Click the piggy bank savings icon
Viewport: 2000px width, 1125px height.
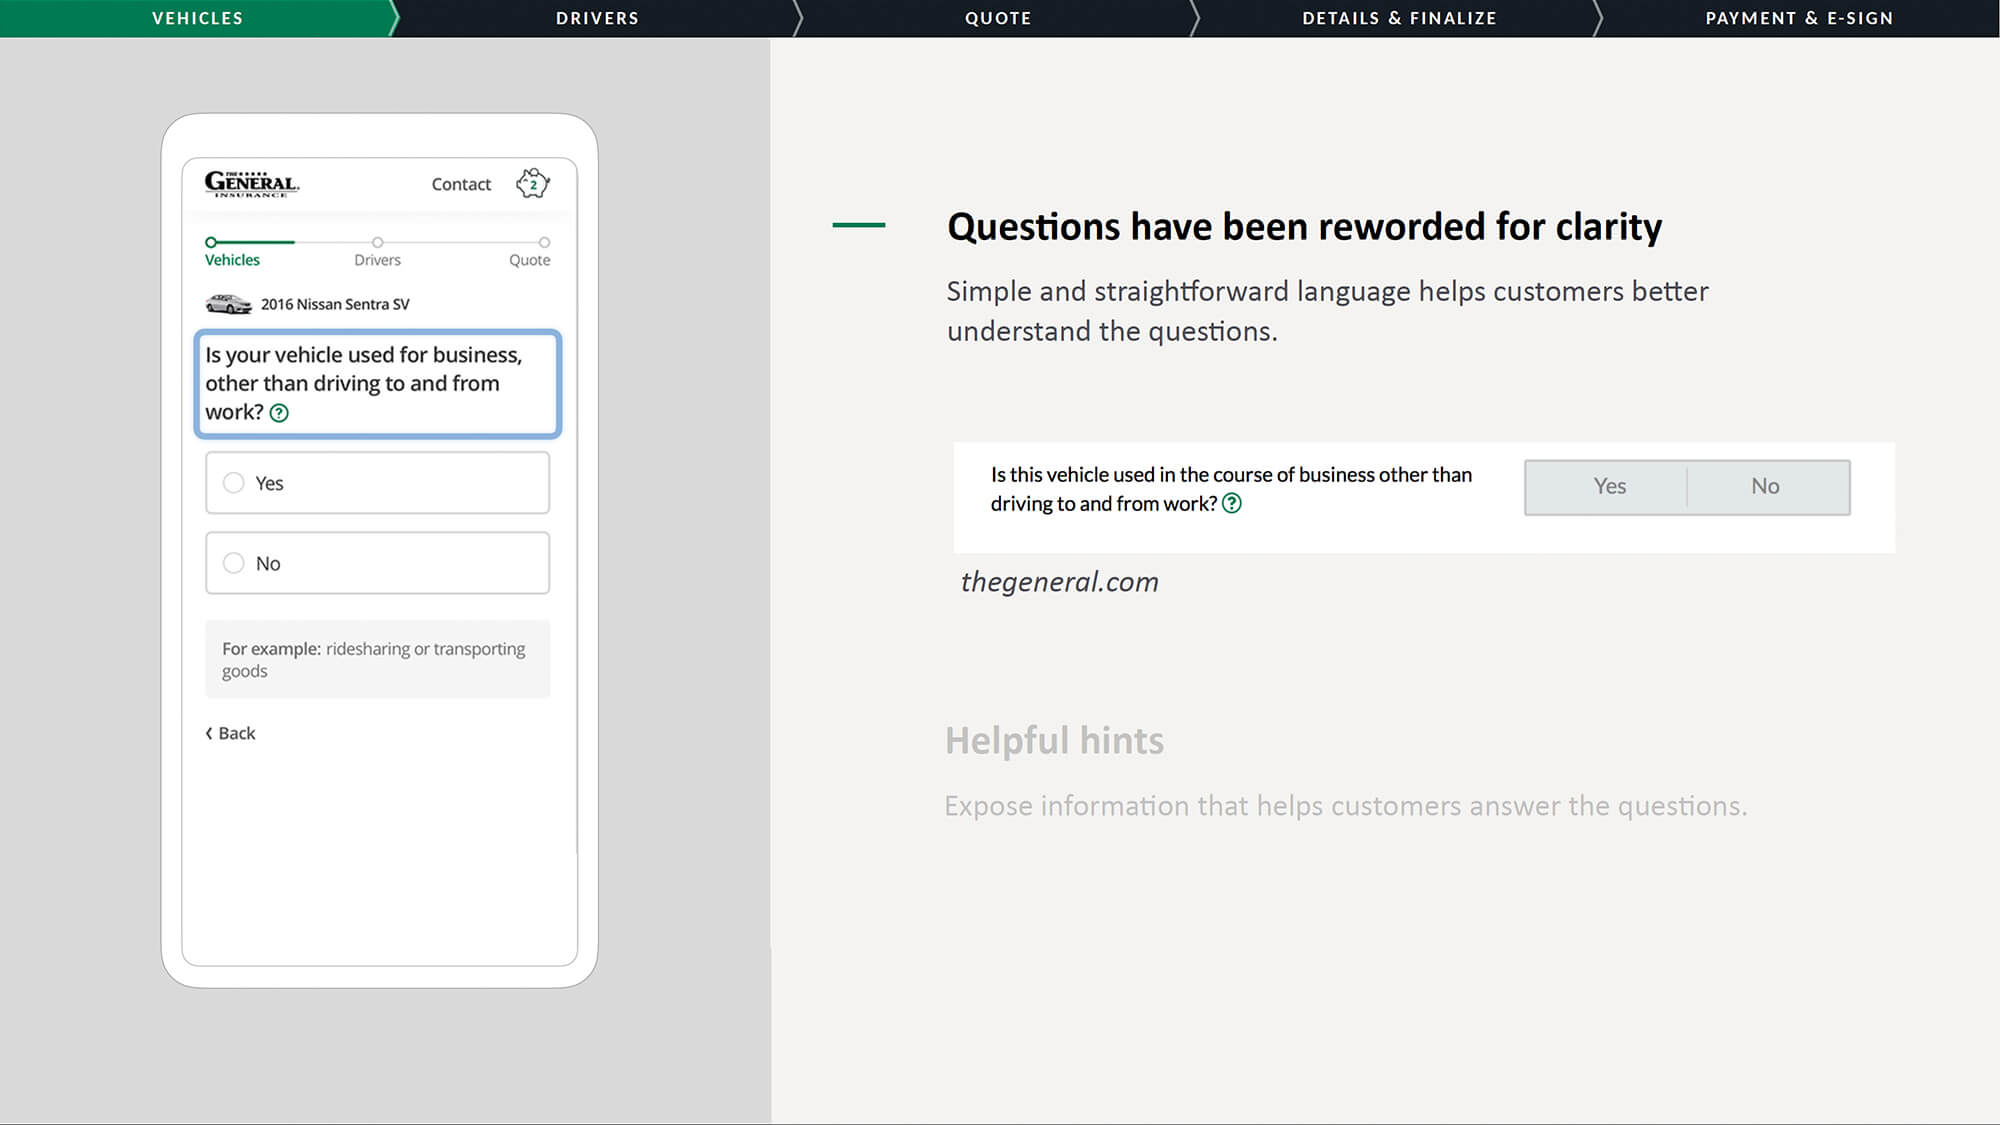coord(533,183)
